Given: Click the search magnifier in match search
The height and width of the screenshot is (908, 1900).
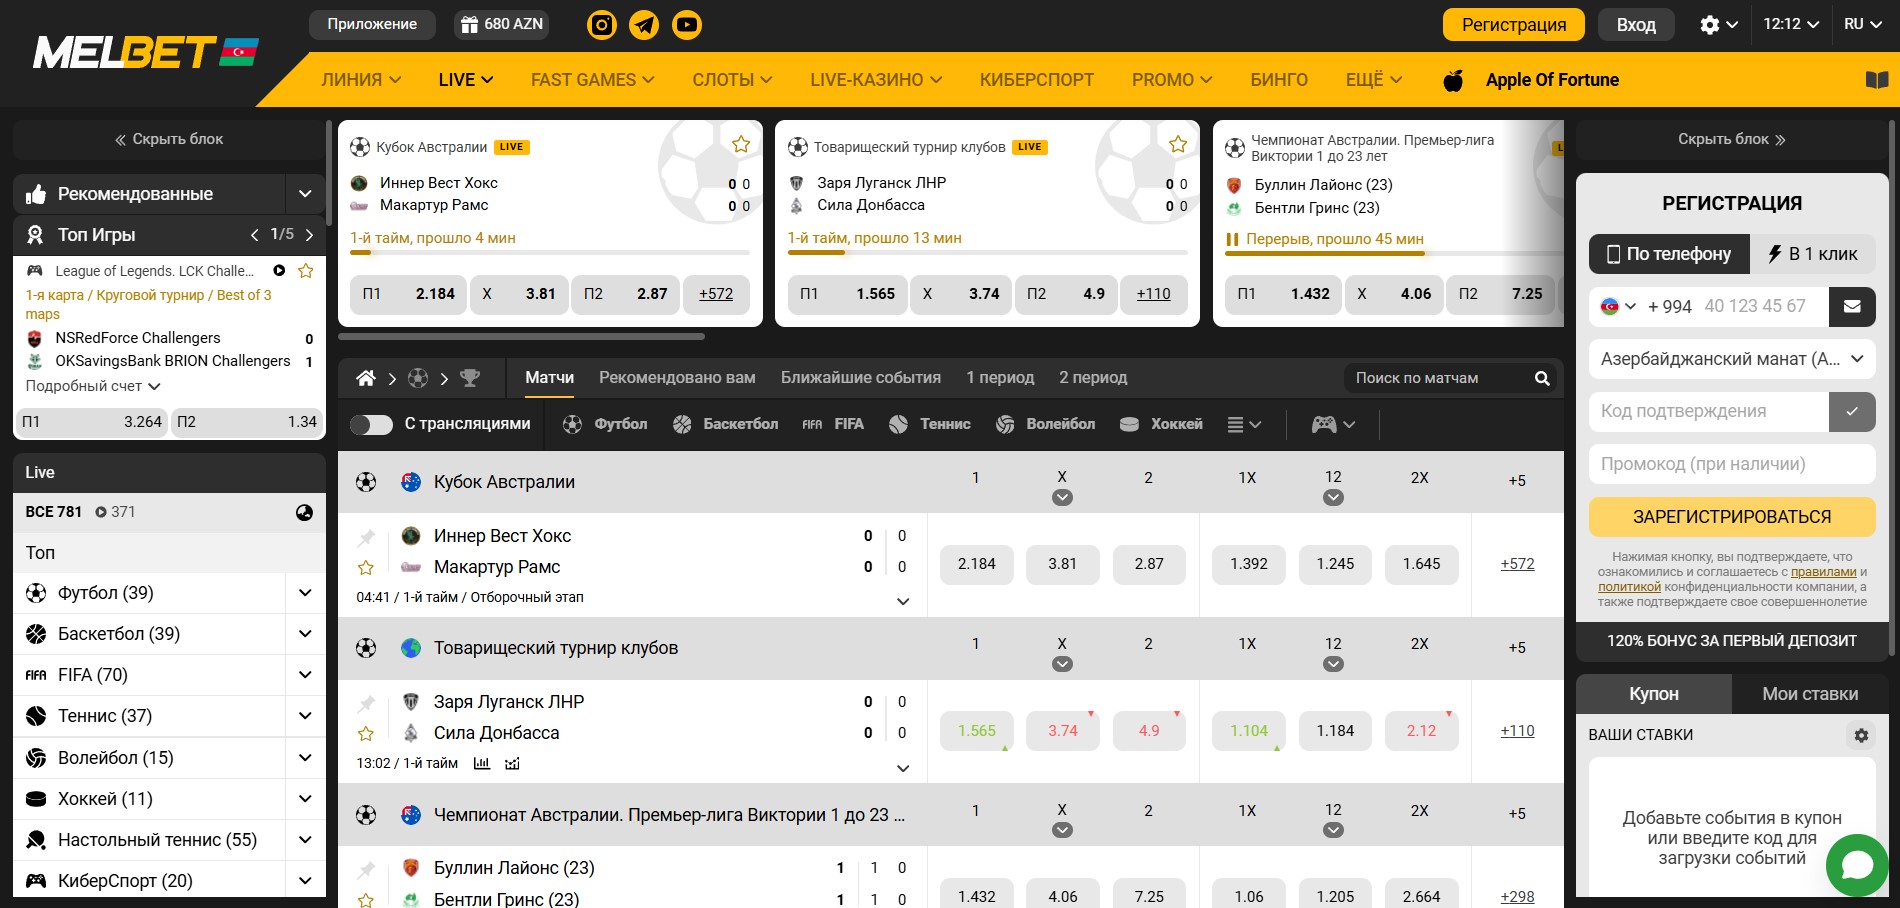Looking at the screenshot, I should pos(1542,378).
